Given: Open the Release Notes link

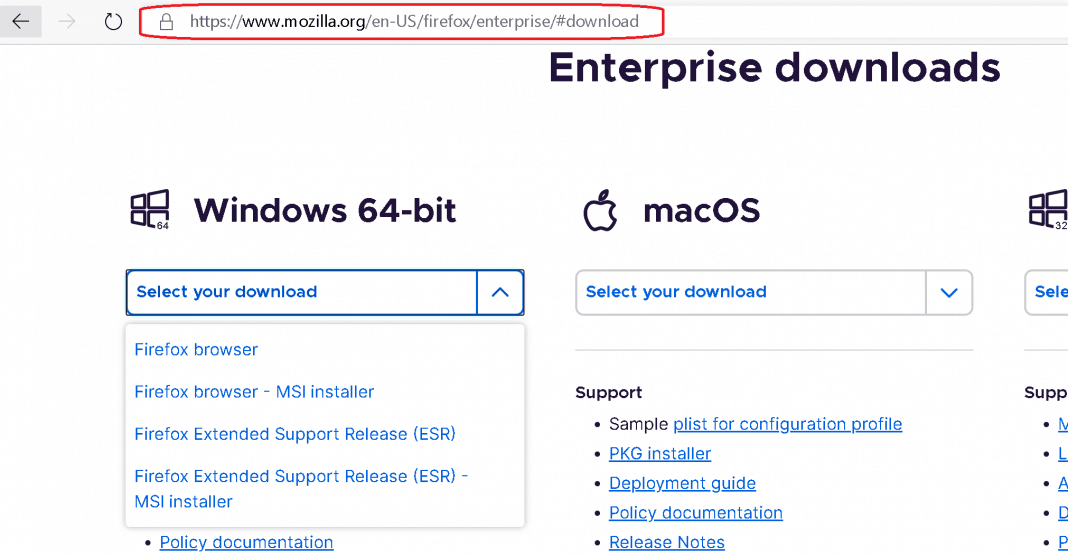Looking at the screenshot, I should pos(666,542).
